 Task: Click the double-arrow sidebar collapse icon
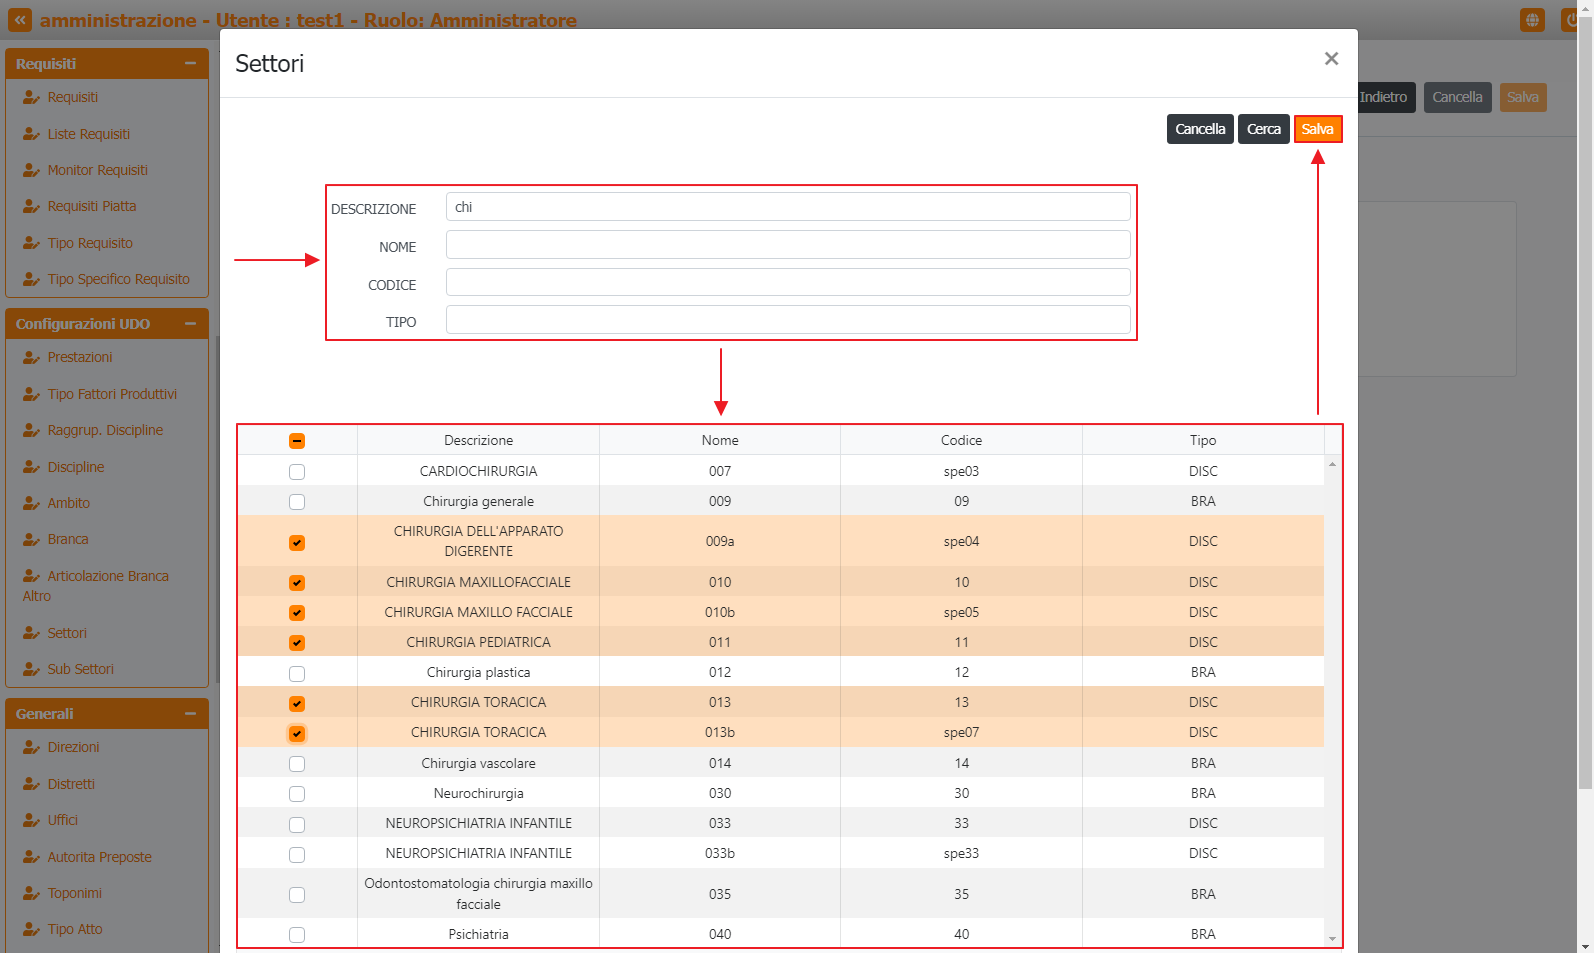point(20,20)
